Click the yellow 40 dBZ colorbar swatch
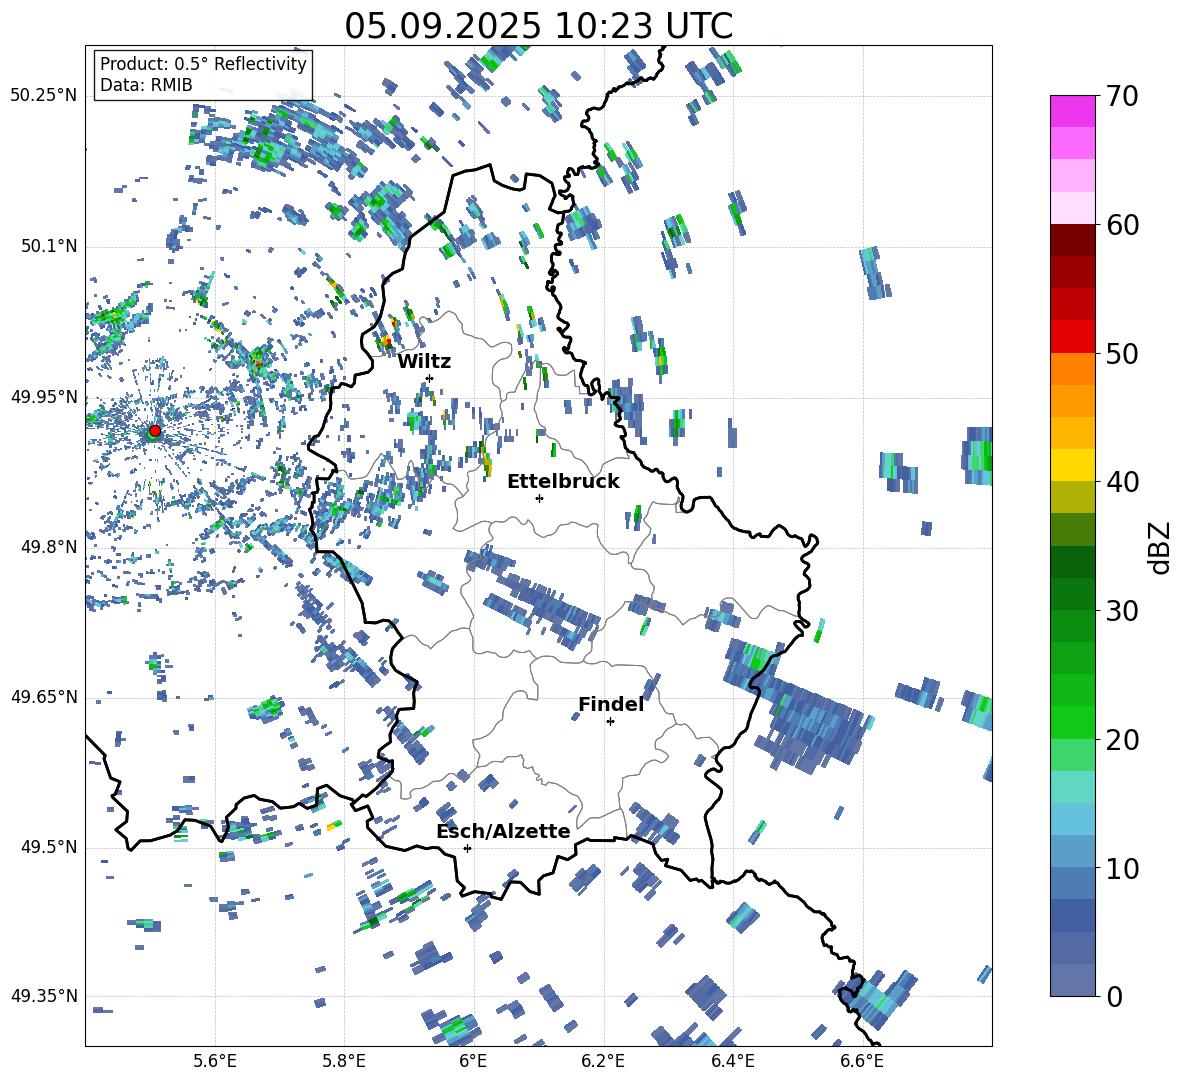Screen dimensions: 1184x1081 click(1072, 466)
